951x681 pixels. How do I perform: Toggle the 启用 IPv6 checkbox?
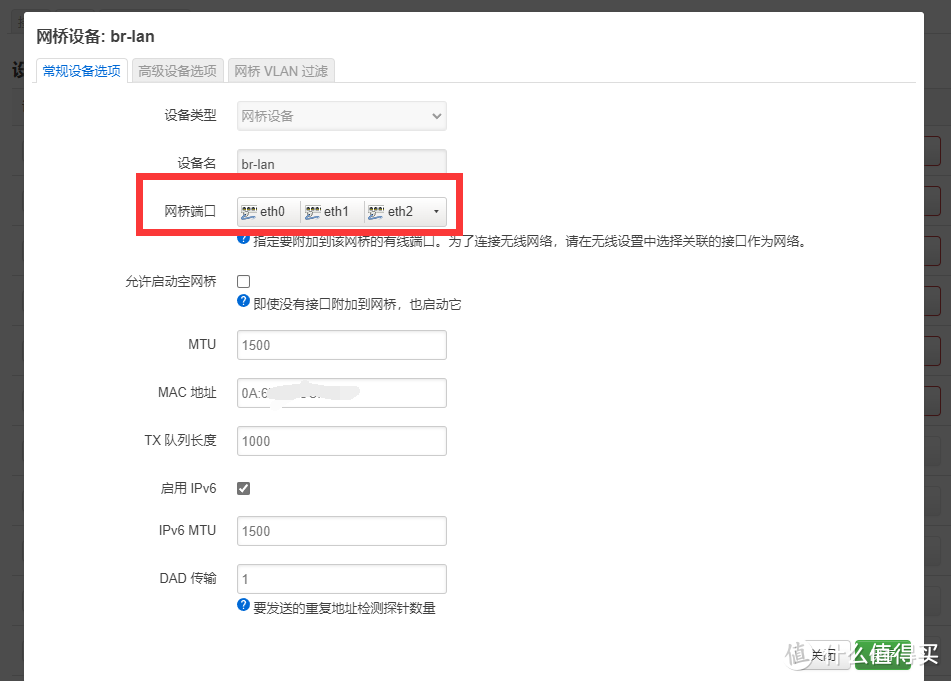[243, 488]
